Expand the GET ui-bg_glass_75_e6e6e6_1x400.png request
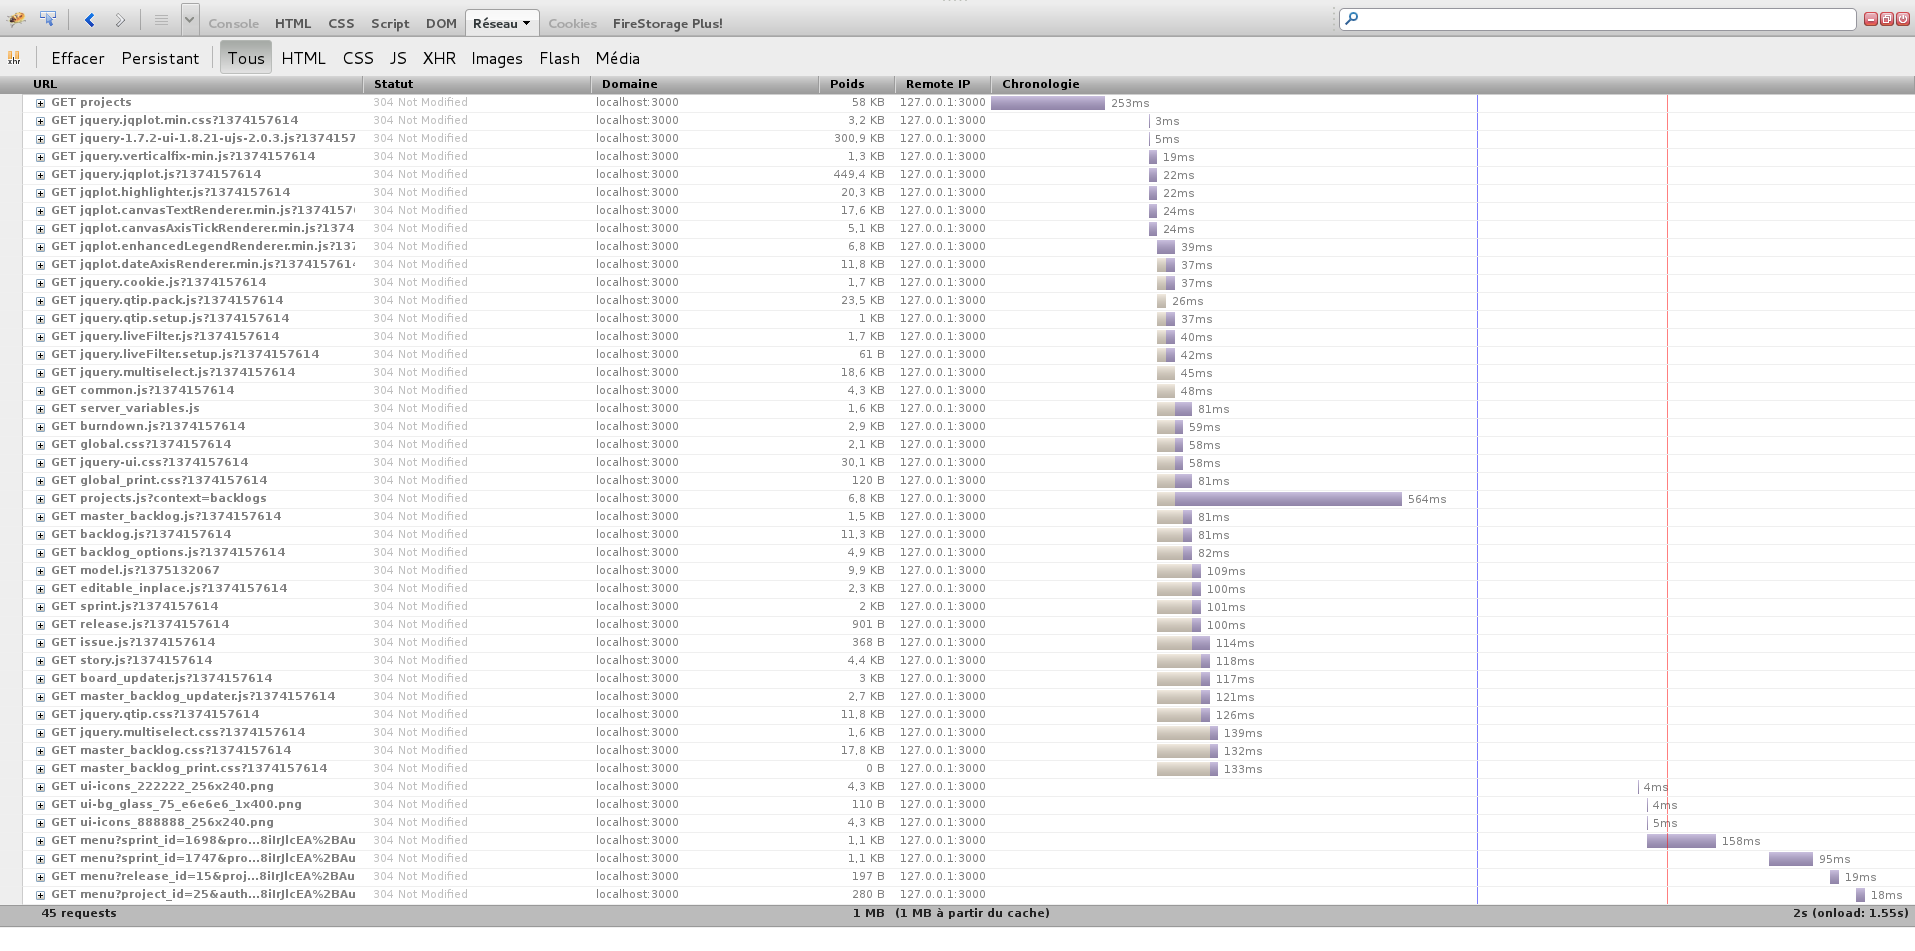The height and width of the screenshot is (951, 1915). tap(40, 805)
